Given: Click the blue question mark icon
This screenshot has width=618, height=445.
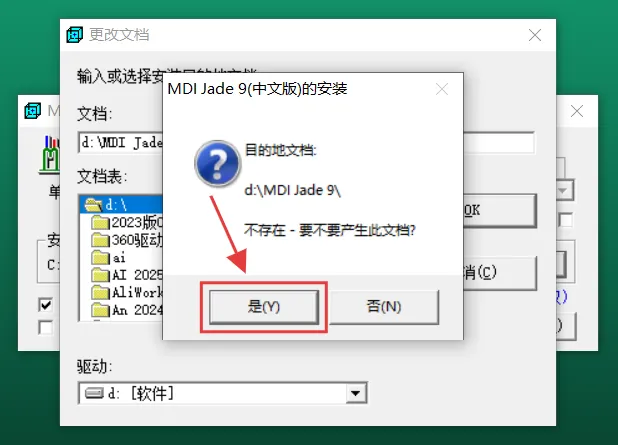Looking at the screenshot, I should click(217, 163).
